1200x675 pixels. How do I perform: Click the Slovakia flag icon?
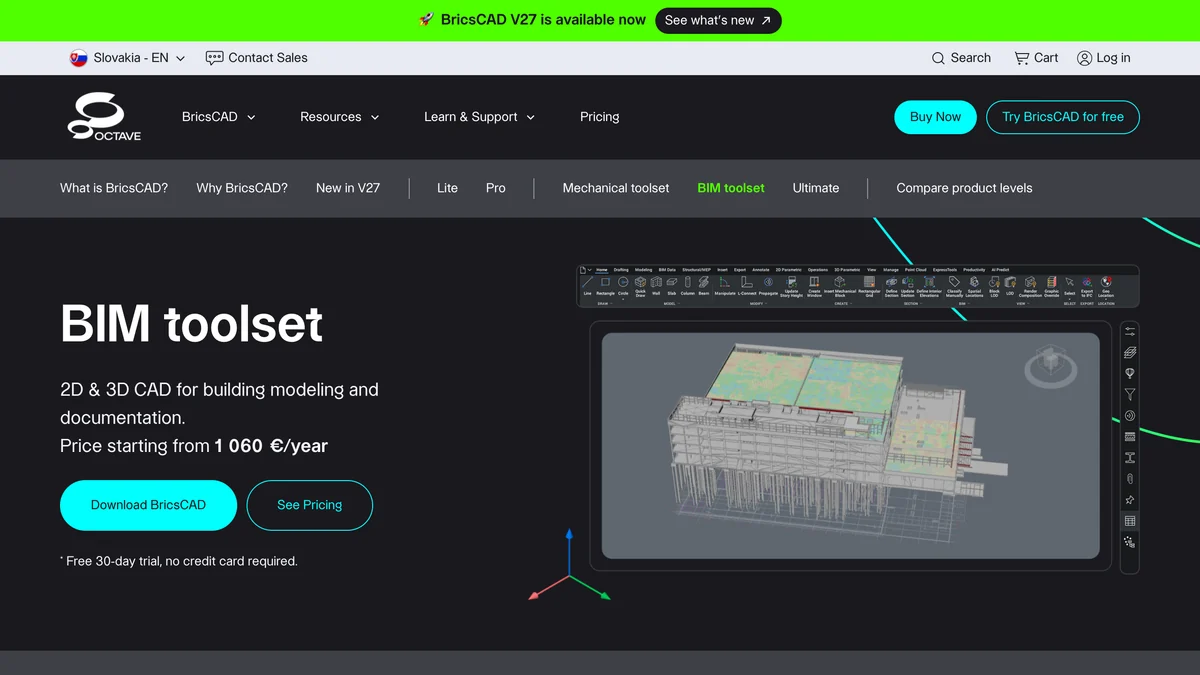pyautogui.click(x=78, y=58)
